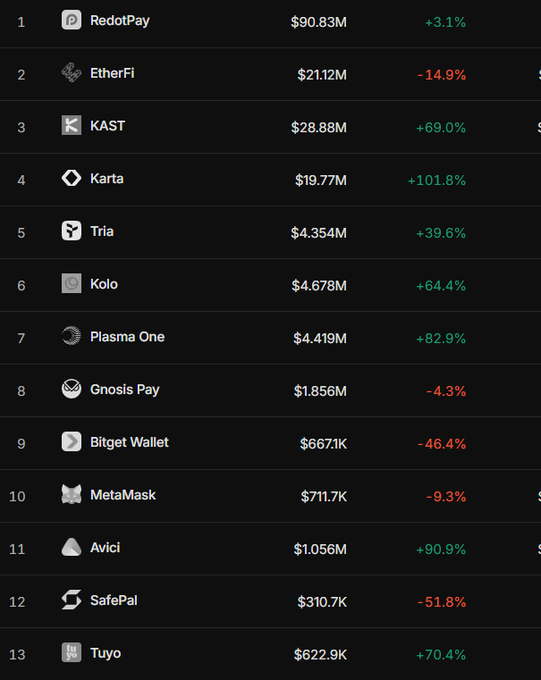Click the Tuyo logo icon
This screenshot has height=680, width=541.
pos(71,653)
